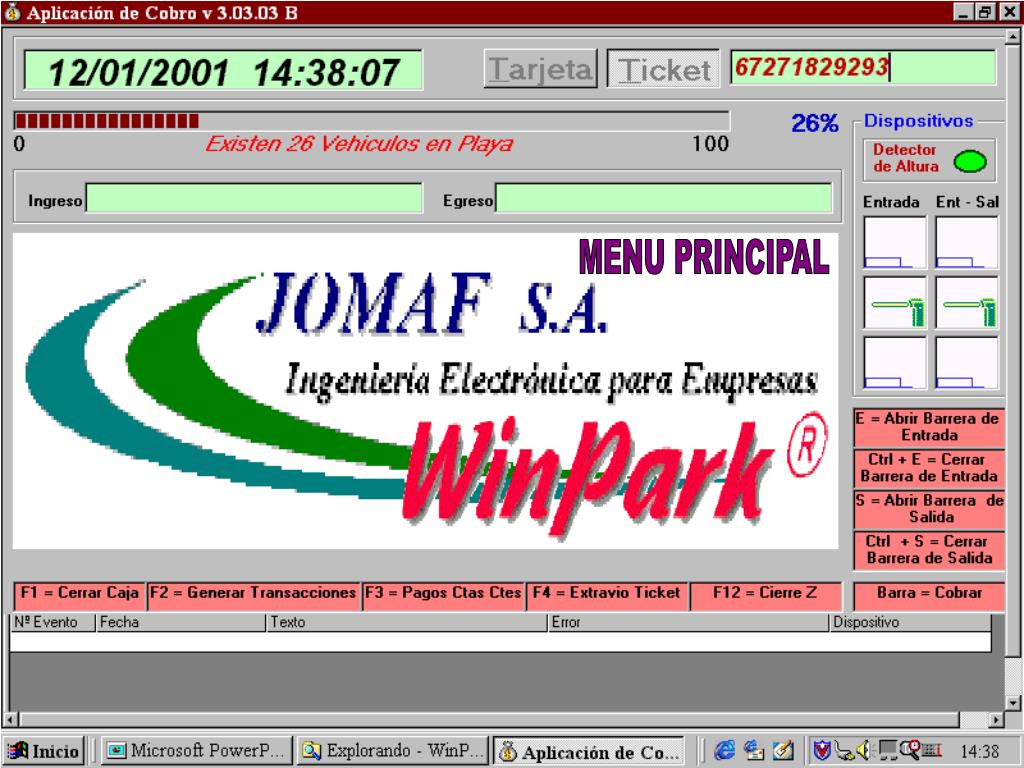Click S = Abrir Barrera de Salida
The image size is (1024, 768).
[x=929, y=509]
